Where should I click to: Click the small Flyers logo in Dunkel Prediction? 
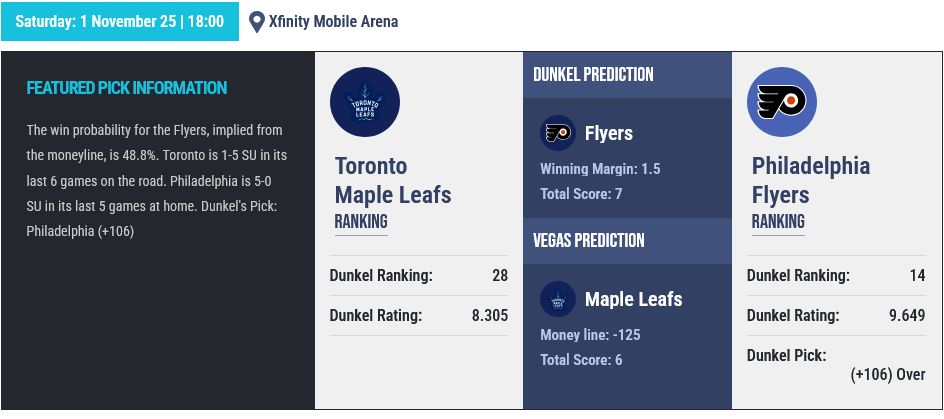tap(557, 133)
